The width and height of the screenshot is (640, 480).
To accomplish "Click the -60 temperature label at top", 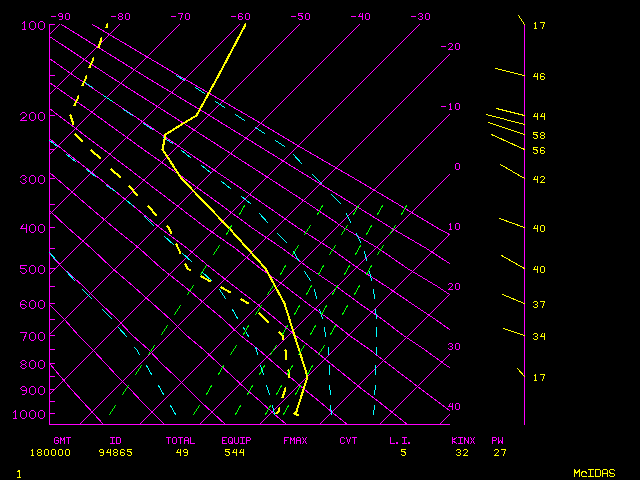I will [240, 17].
